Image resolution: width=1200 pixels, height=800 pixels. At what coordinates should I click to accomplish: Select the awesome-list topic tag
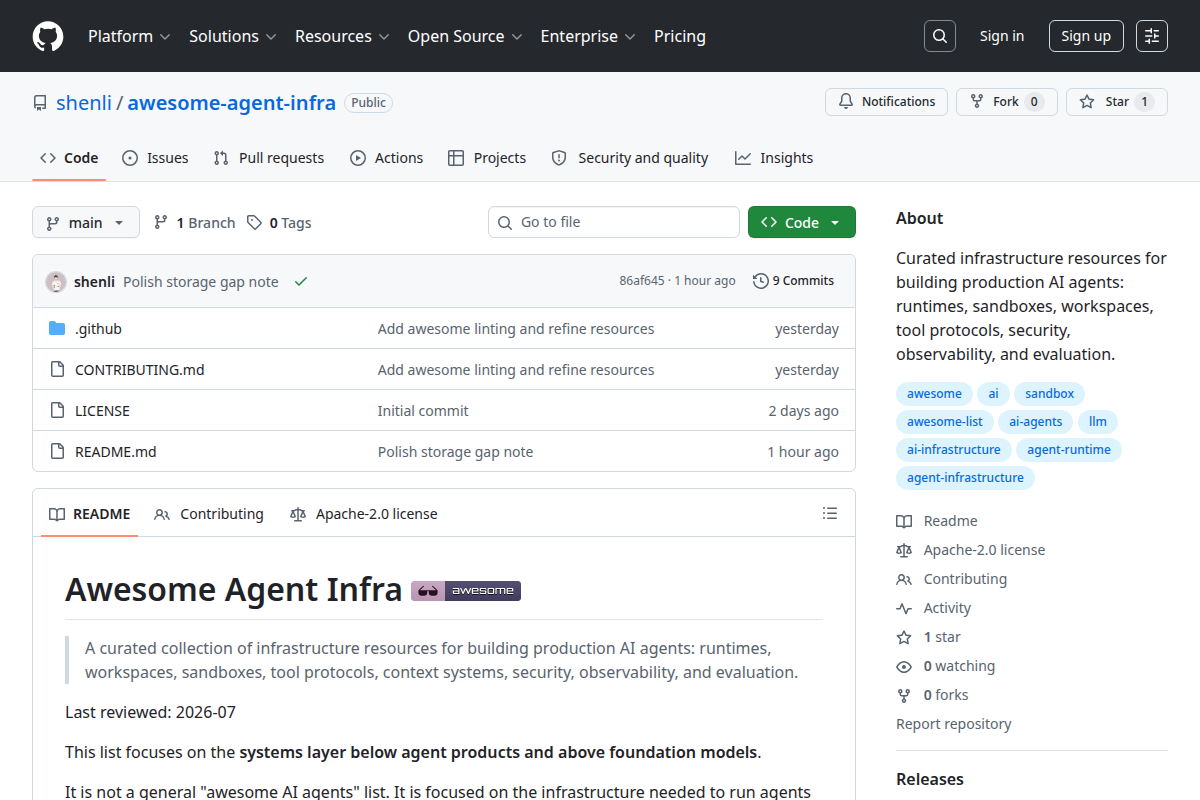(x=945, y=422)
